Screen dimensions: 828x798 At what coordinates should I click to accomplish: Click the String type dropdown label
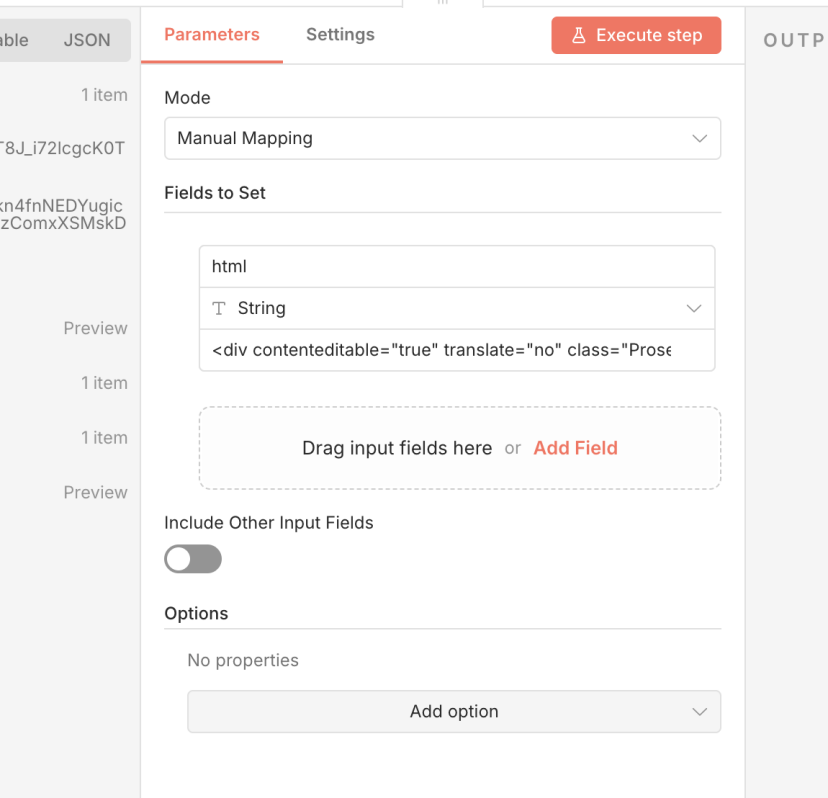tap(262, 309)
